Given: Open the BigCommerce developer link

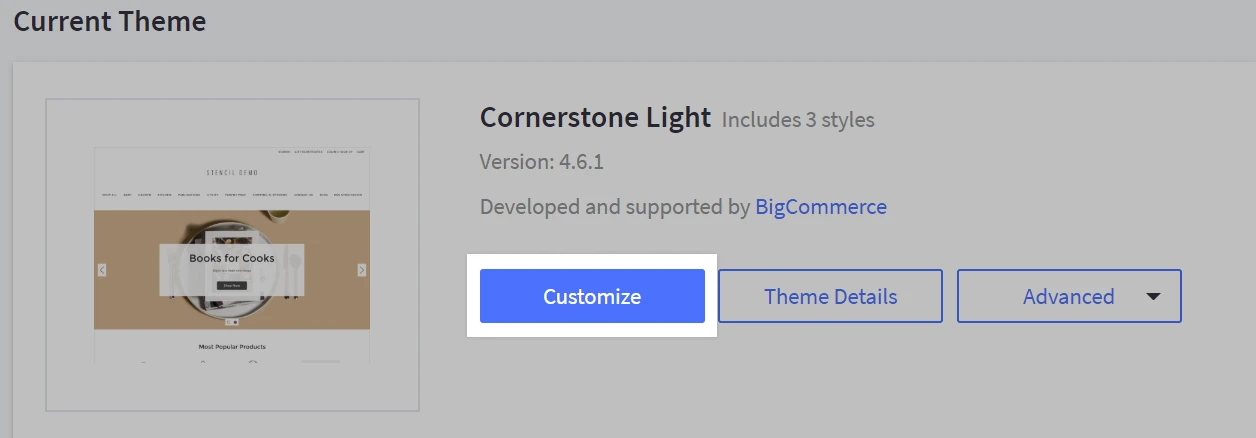Looking at the screenshot, I should click(820, 207).
